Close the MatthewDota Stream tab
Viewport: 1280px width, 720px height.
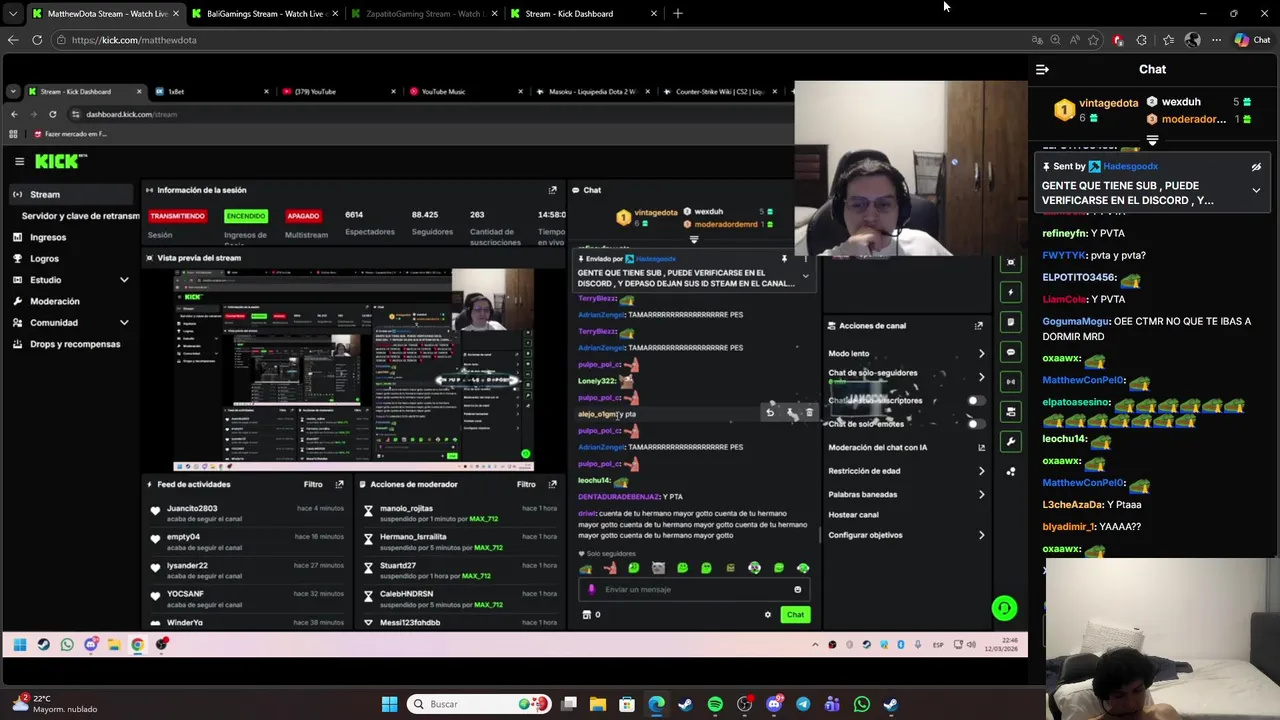(x=176, y=14)
